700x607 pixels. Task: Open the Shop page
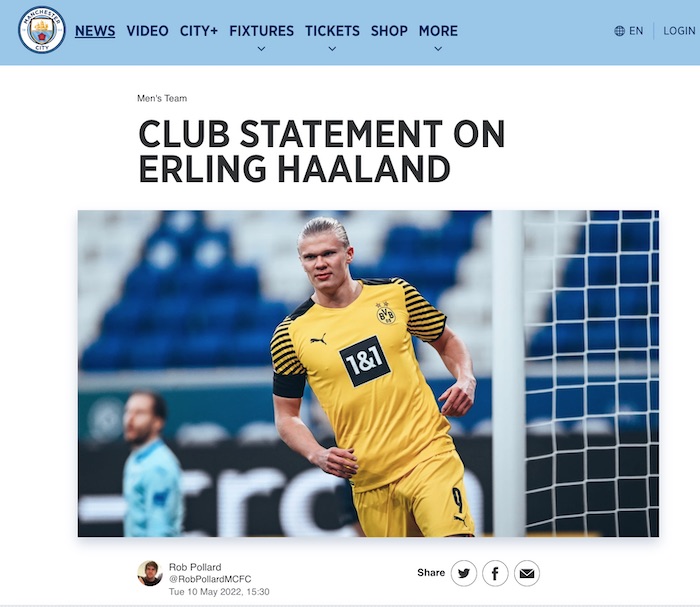click(389, 31)
